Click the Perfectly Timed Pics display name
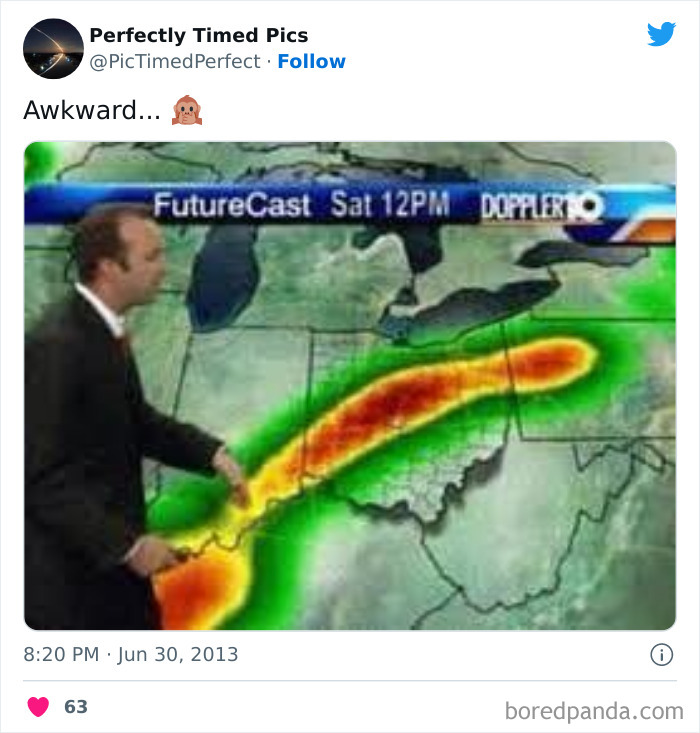700x733 pixels. pyautogui.click(x=199, y=35)
